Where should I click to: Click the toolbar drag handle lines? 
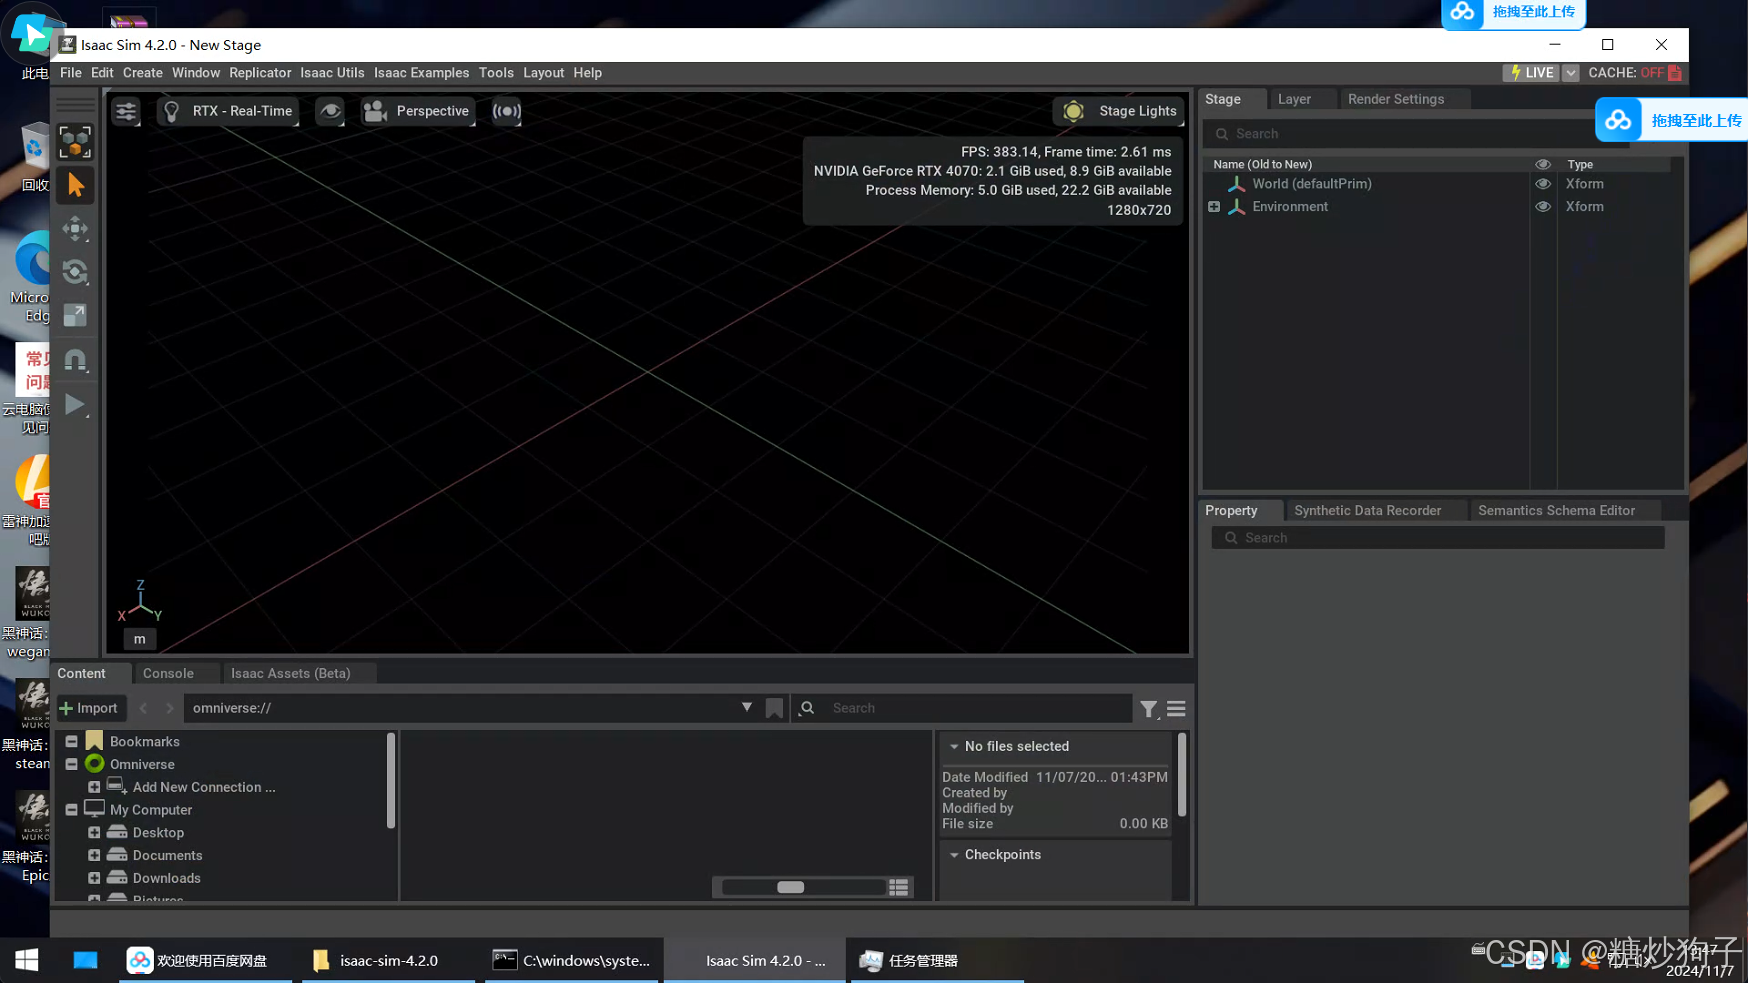pos(75,105)
